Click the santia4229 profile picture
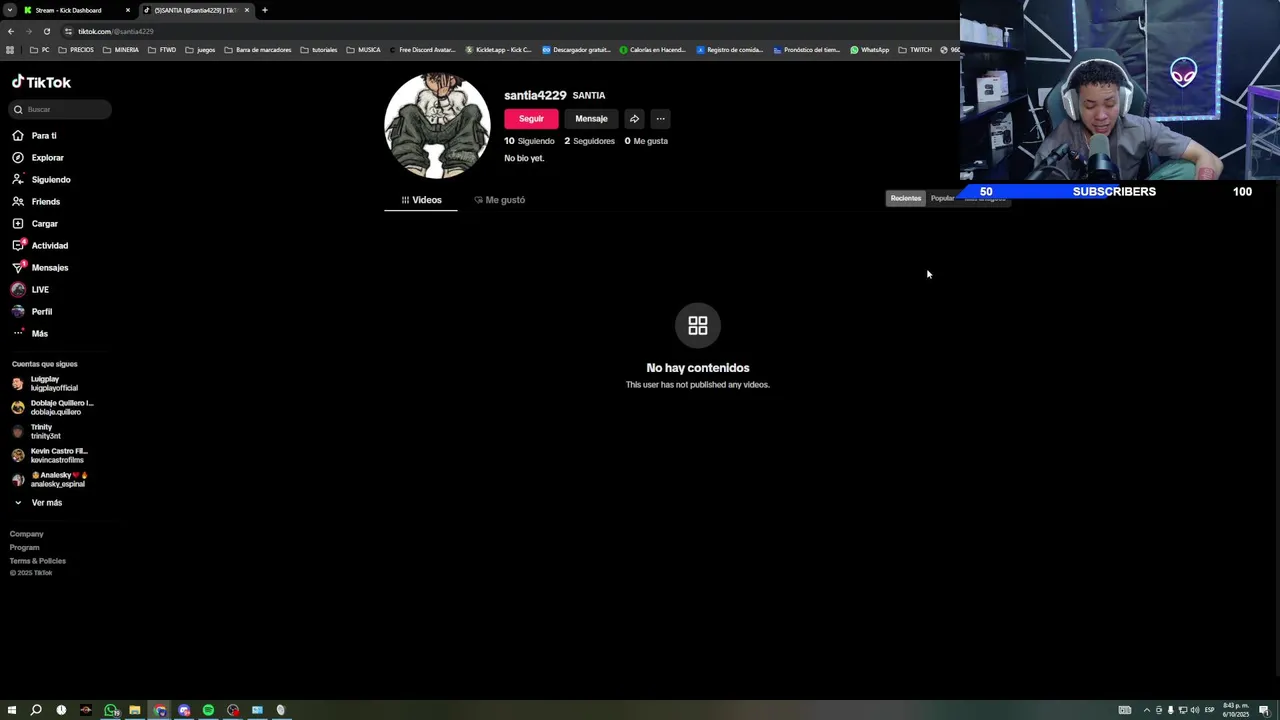1280x720 pixels. pyautogui.click(x=437, y=126)
